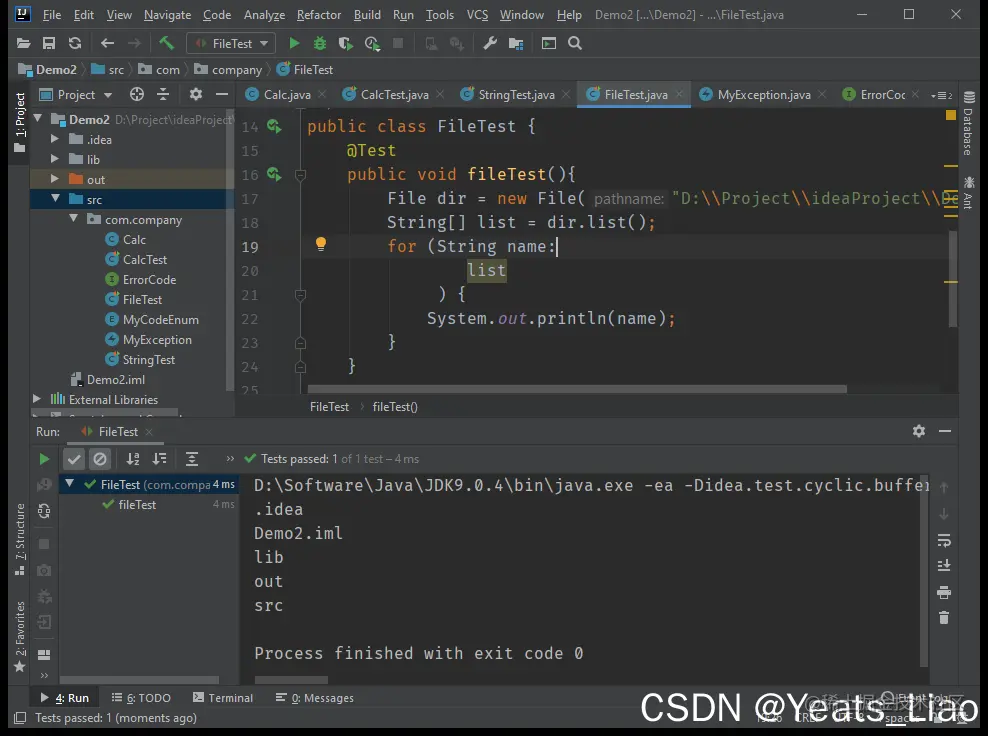The width and height of the screenshot is (988, 736).
Task: Open Run panel settings gear
Action: tap(919, 431)
